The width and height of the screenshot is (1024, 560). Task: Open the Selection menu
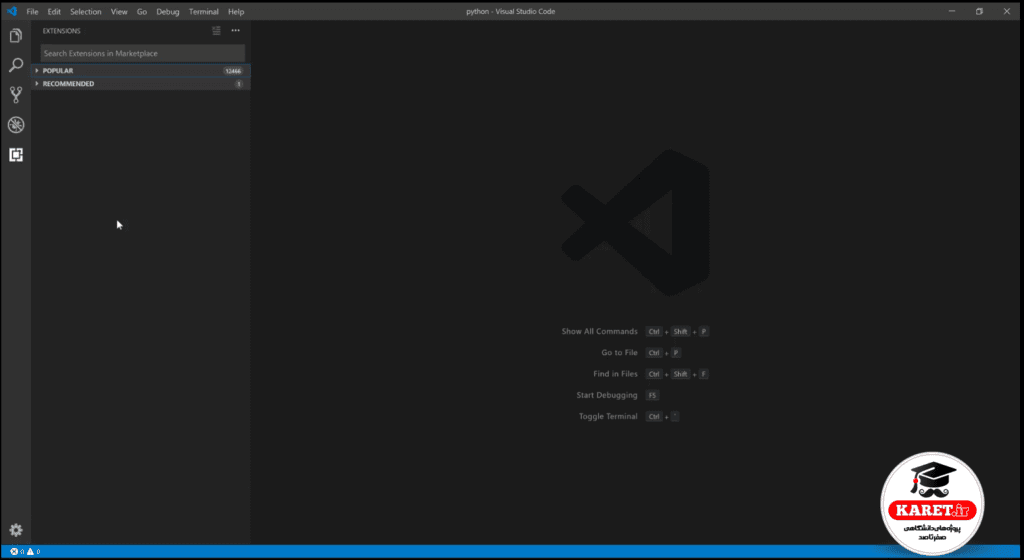click(86, 12)
